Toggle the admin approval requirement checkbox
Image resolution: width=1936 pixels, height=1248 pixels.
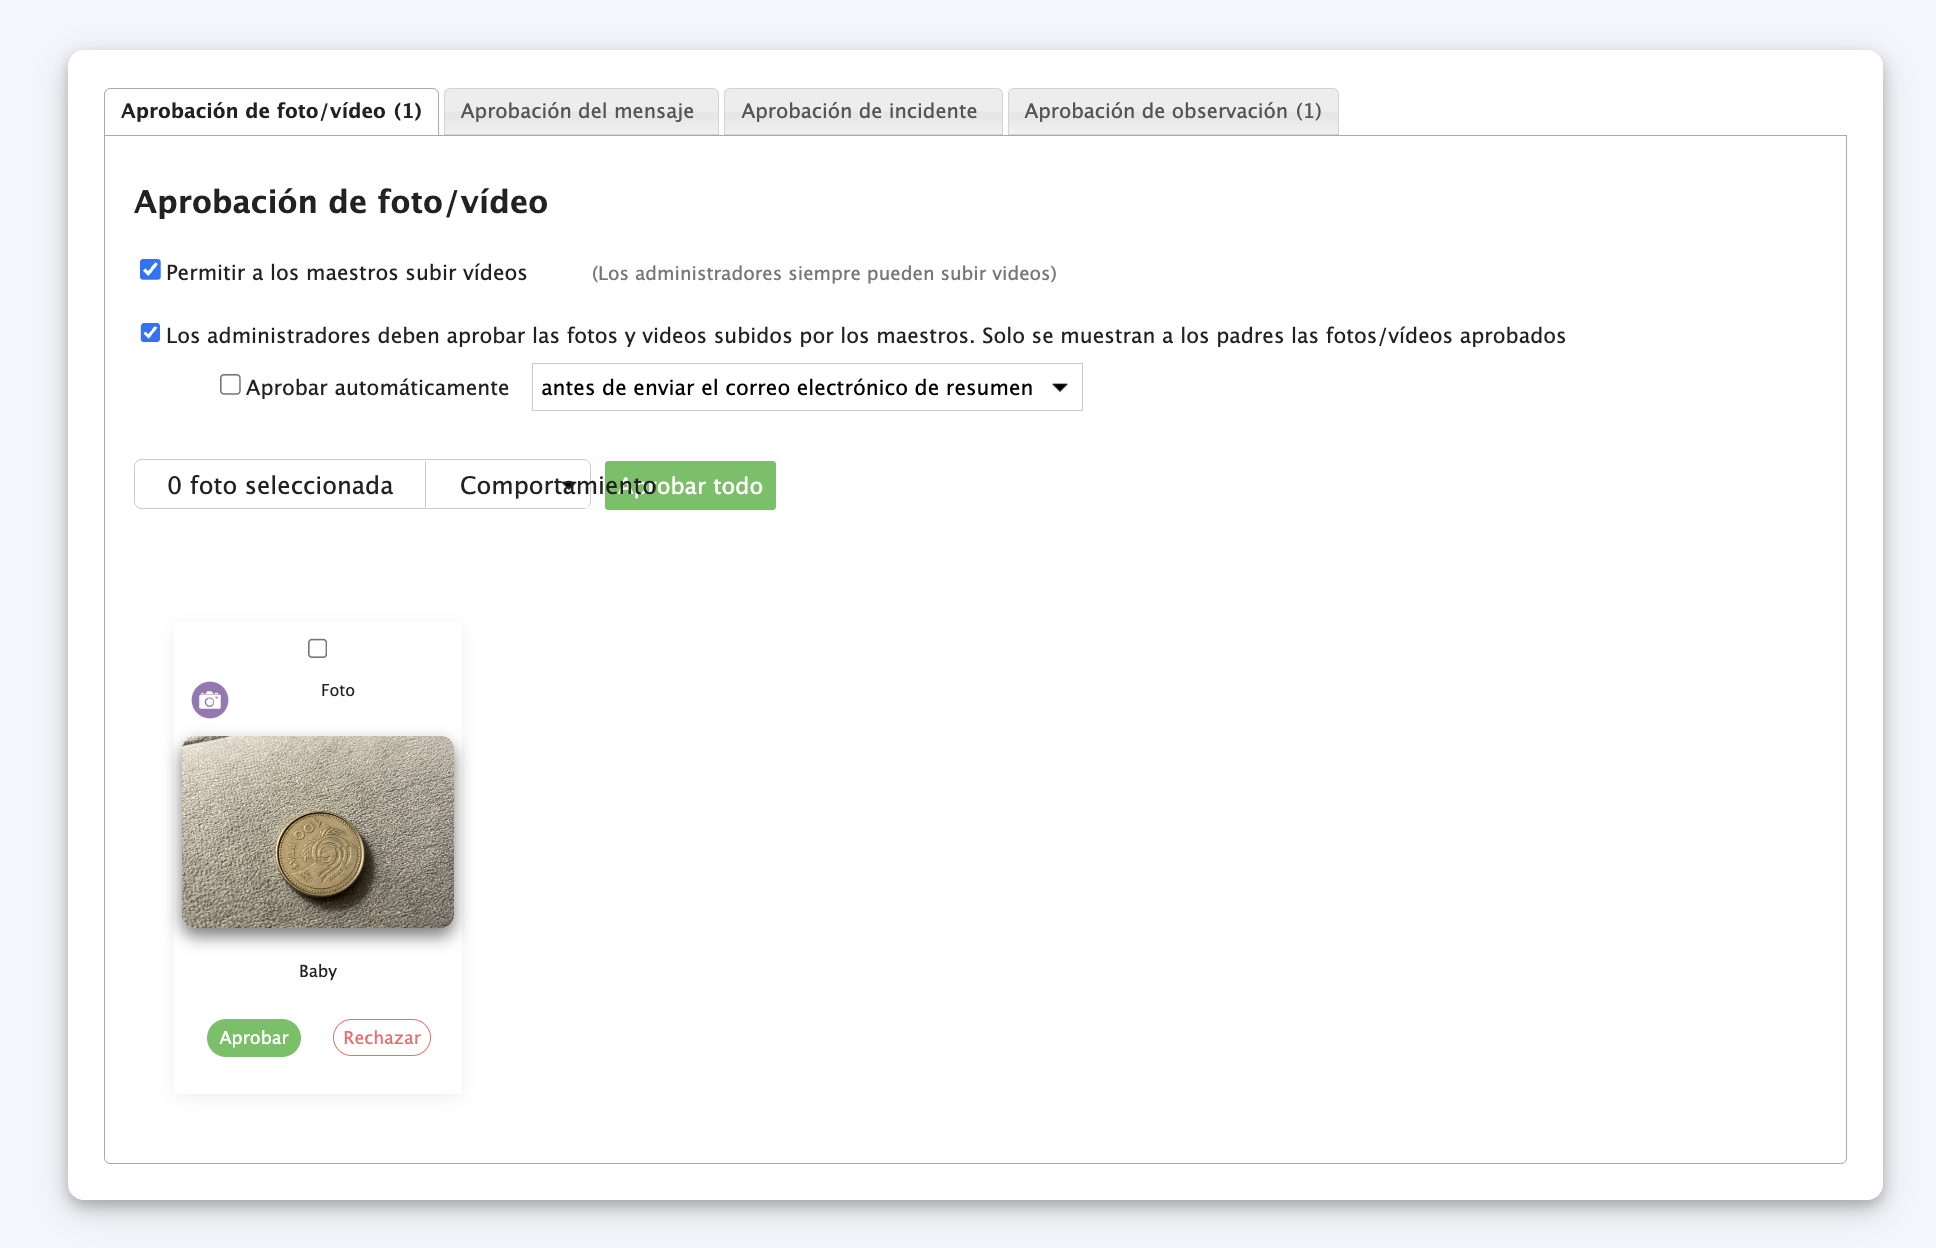150,333
